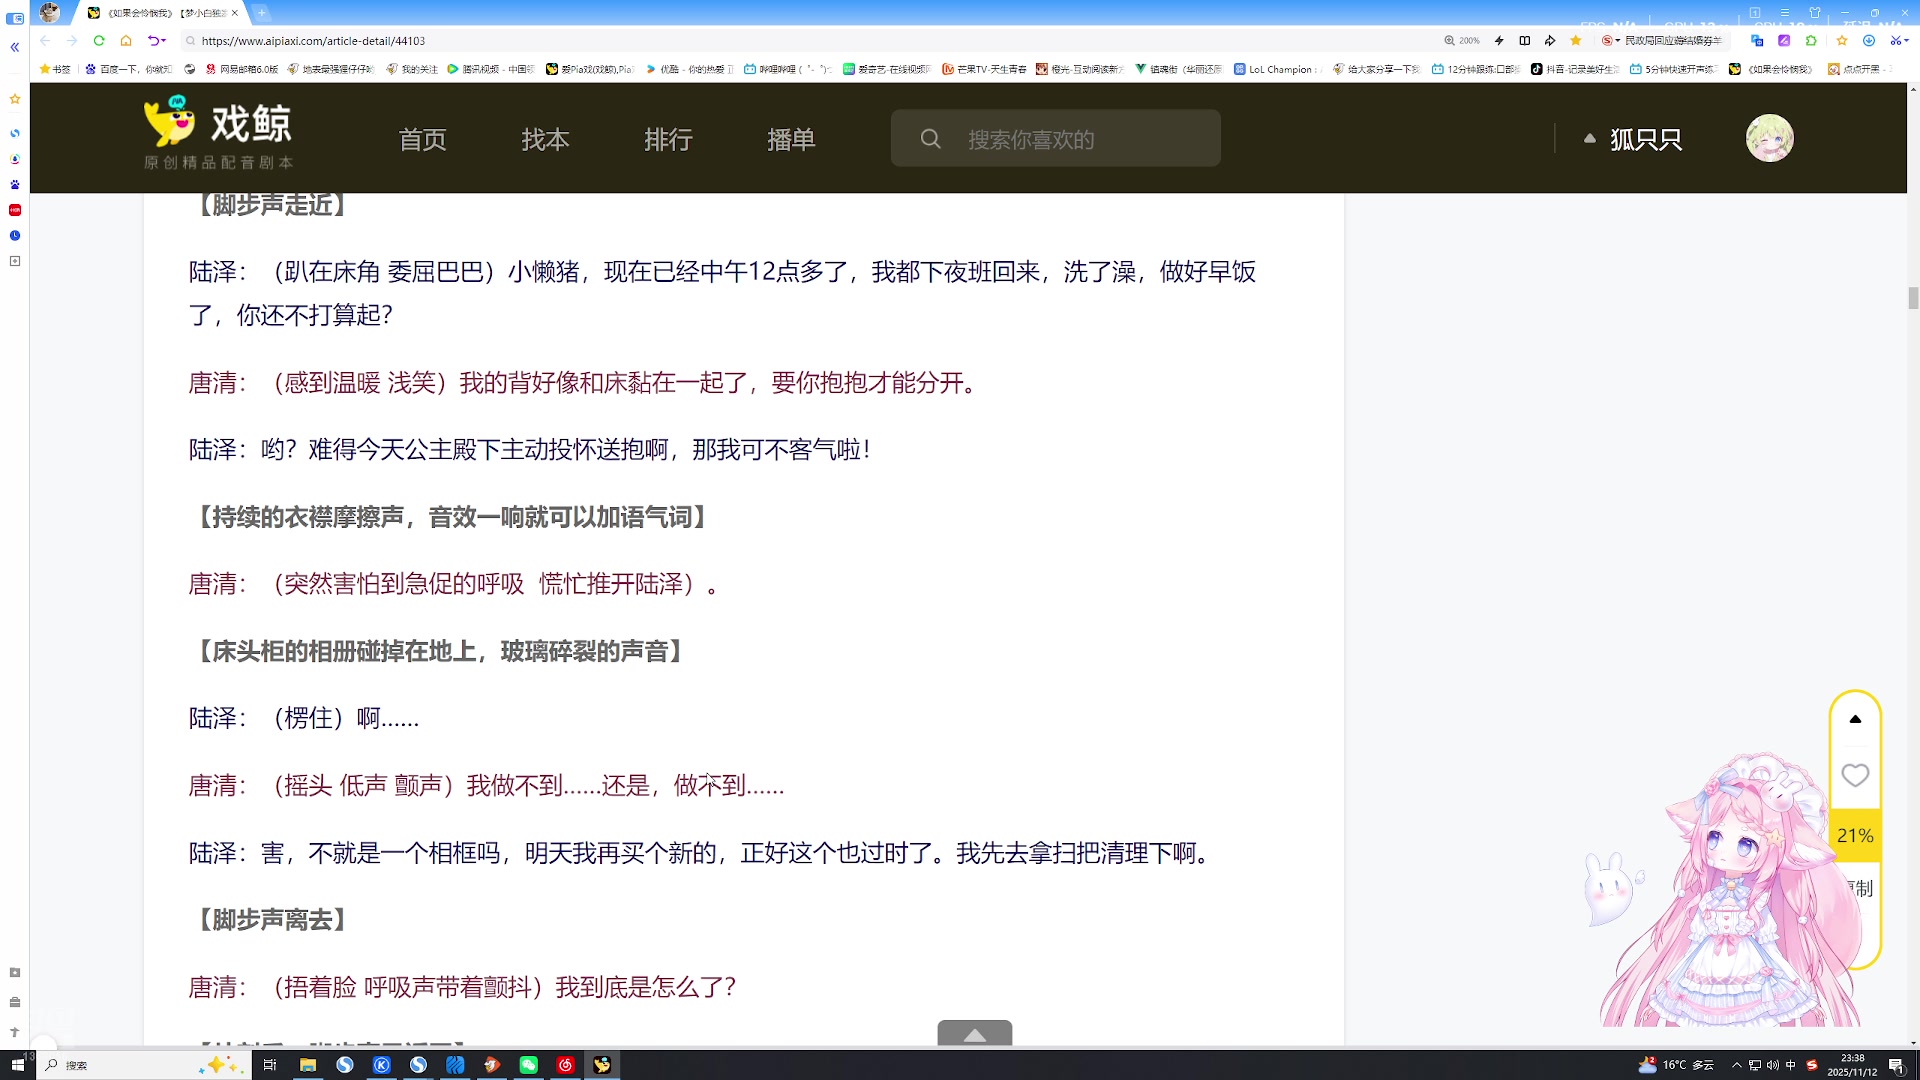Expand the up arrow on the yellow side panel
Image resolution: width=1920 pixels, height=1080 pixels.
tap(1855, 719)
